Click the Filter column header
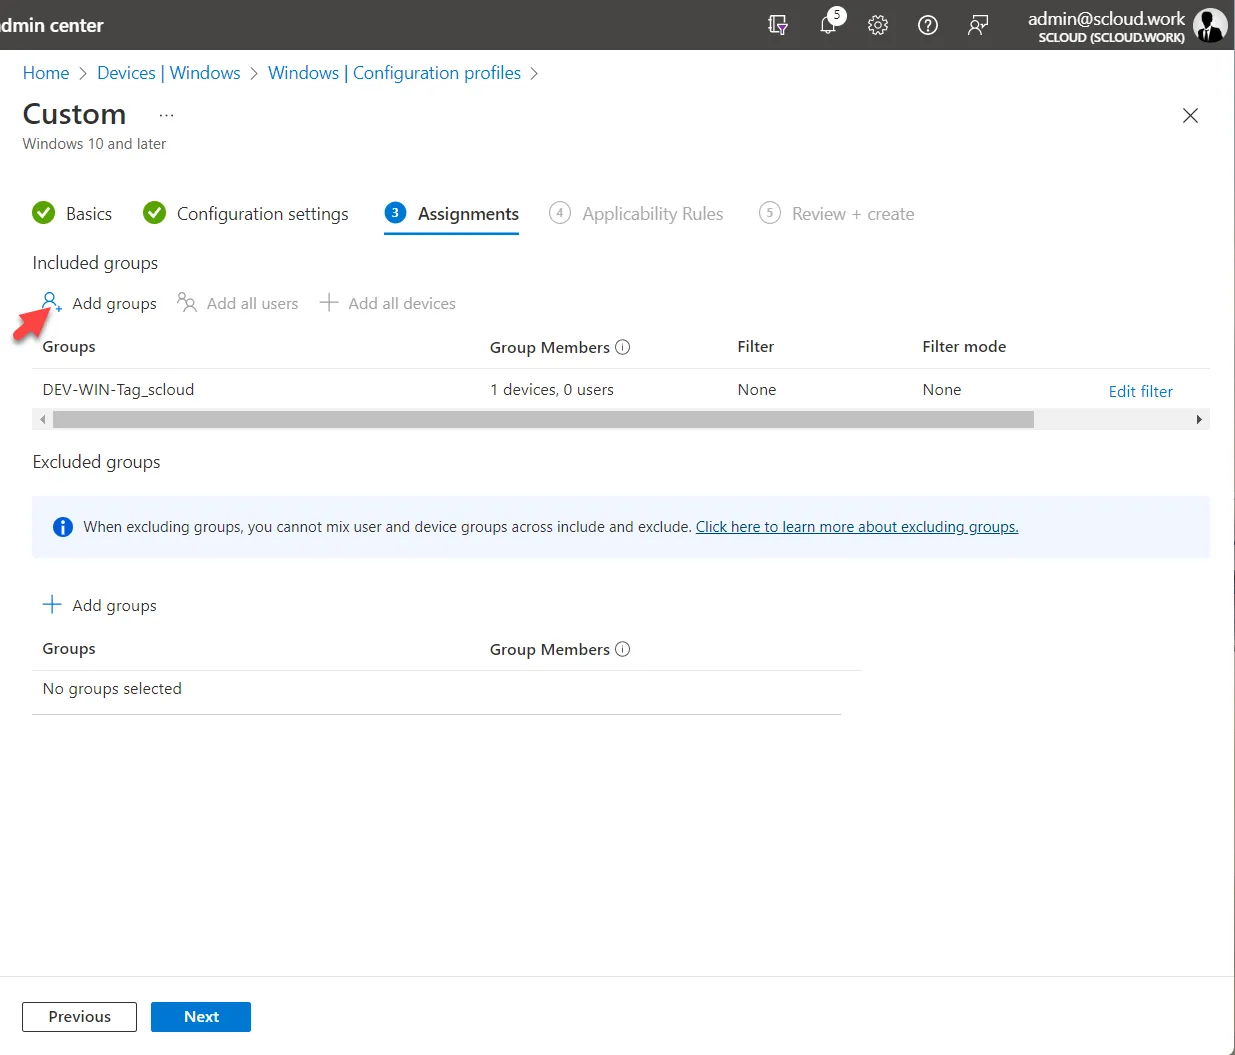 click(756, 347)
